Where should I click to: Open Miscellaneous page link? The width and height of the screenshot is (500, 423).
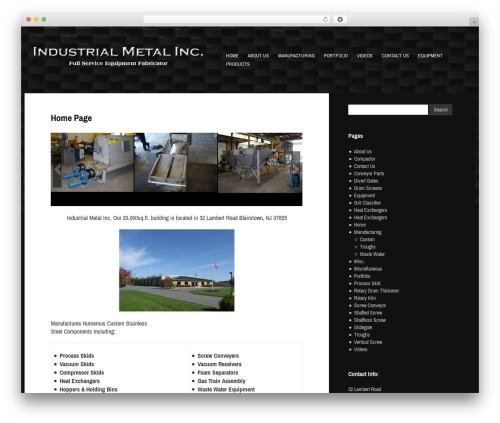[368, 269]
